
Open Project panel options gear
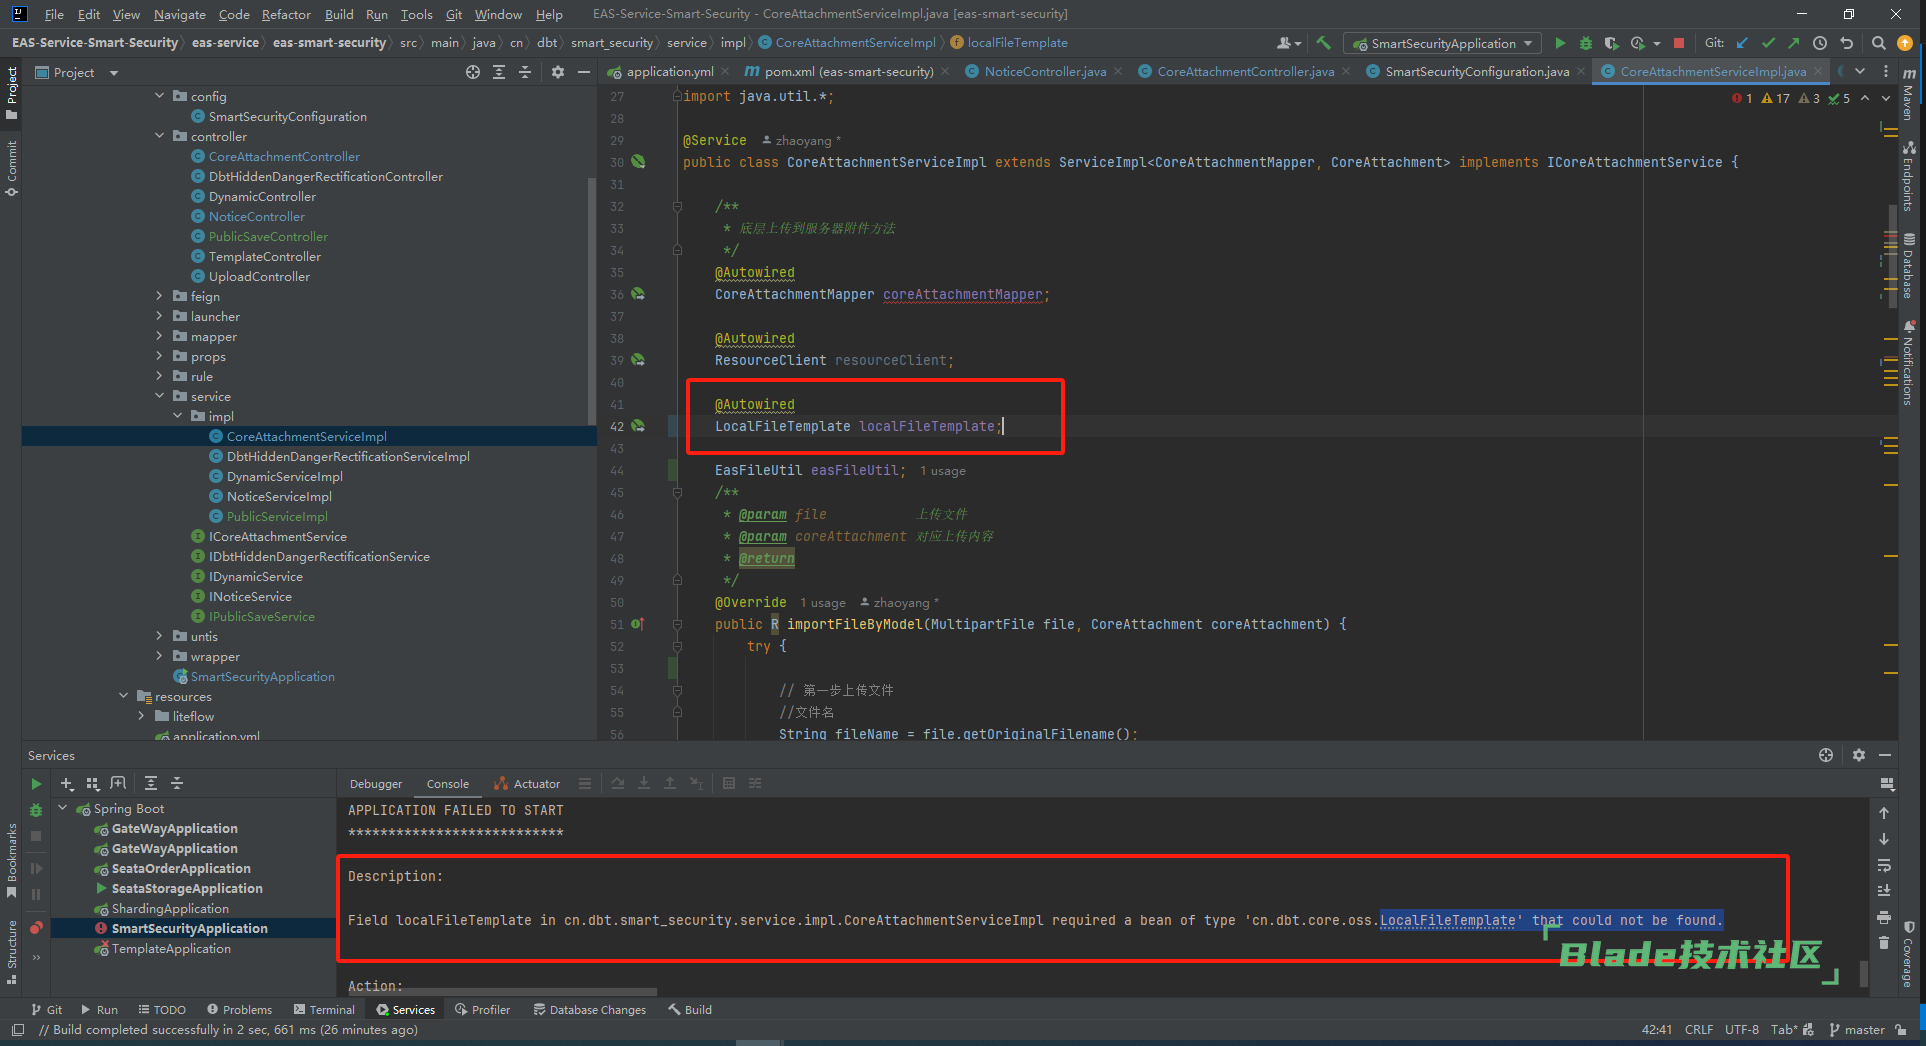pyautogui.click(x=558, y=72)
